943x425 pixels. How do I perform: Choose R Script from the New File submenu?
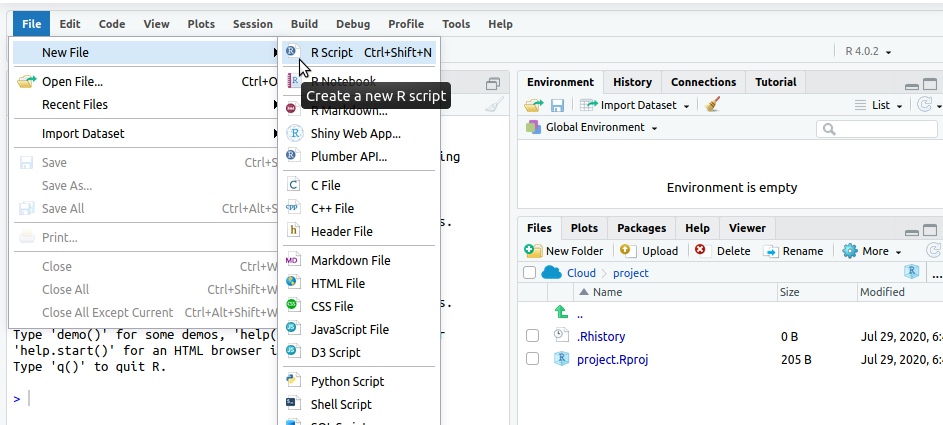coord(332,52)
